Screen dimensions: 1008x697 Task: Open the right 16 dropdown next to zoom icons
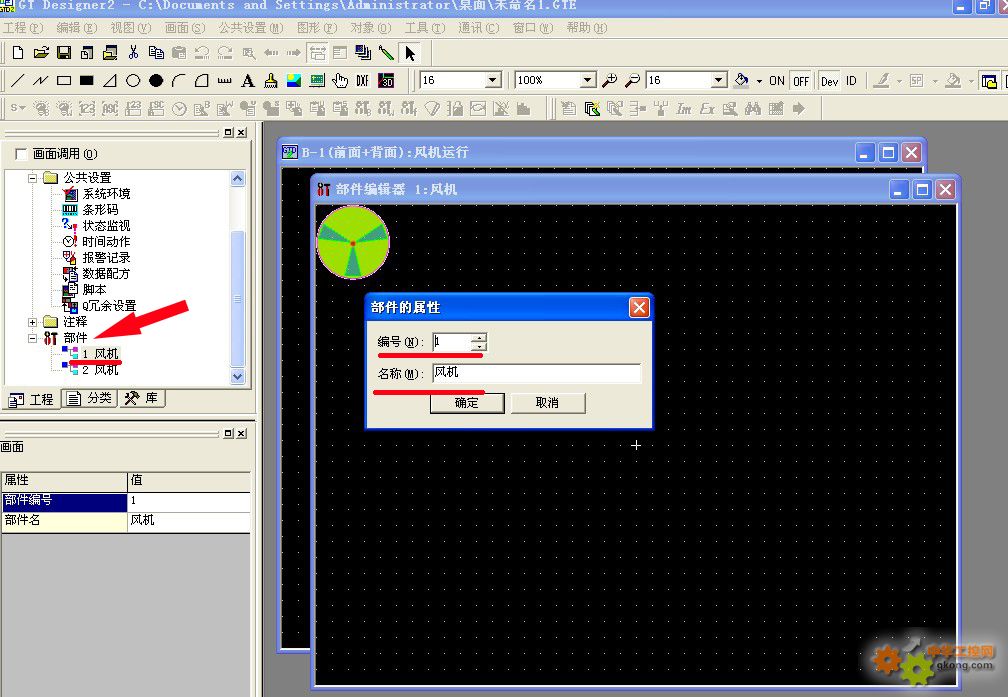point(719,80)
